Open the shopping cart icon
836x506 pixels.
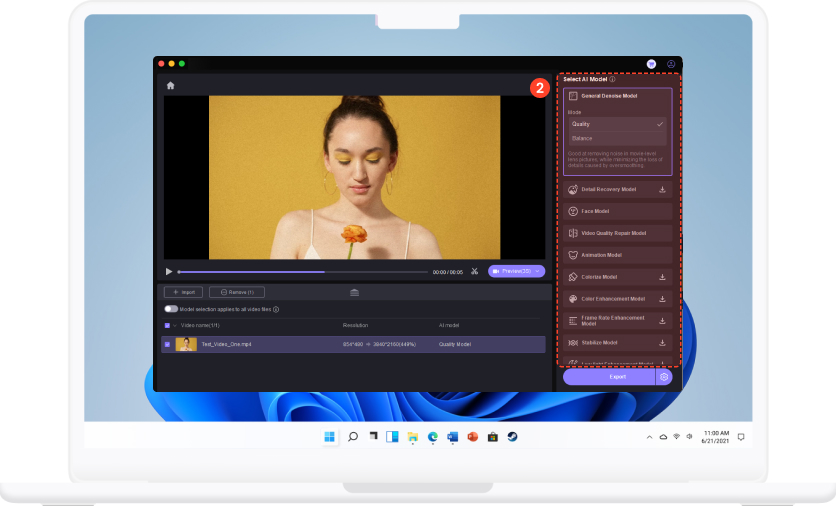point(651,63)
